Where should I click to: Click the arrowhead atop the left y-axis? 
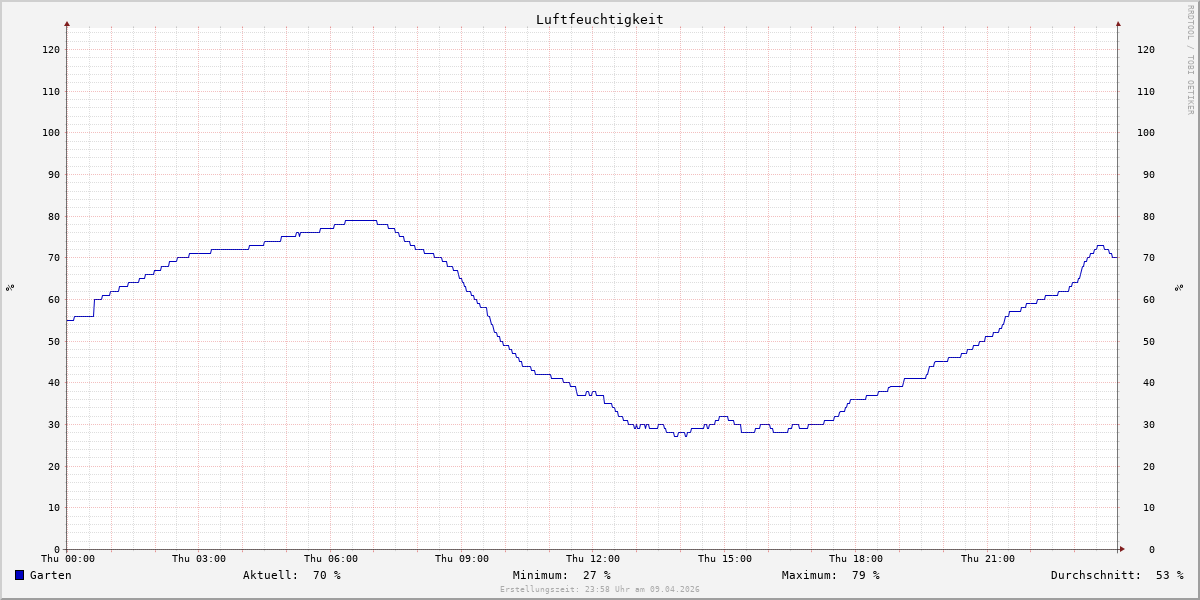[x=67, y=23]
